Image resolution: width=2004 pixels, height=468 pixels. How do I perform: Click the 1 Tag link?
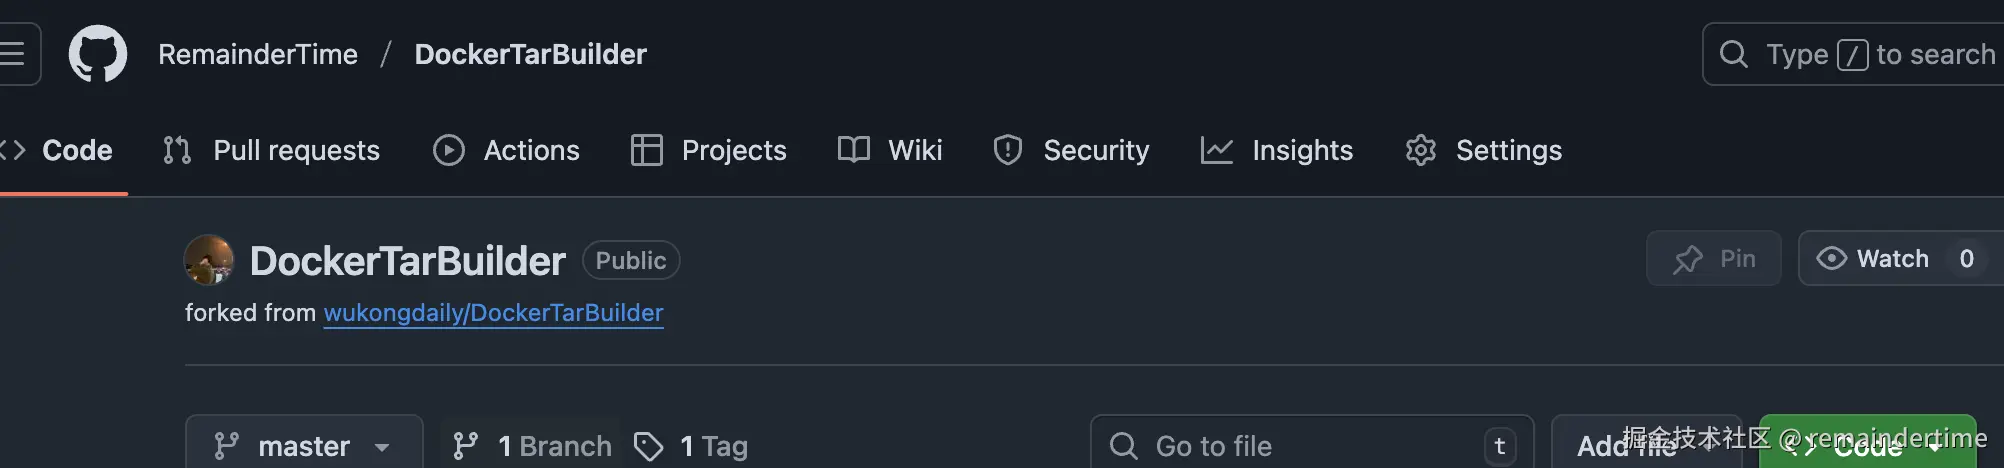(x=692, y=445)
